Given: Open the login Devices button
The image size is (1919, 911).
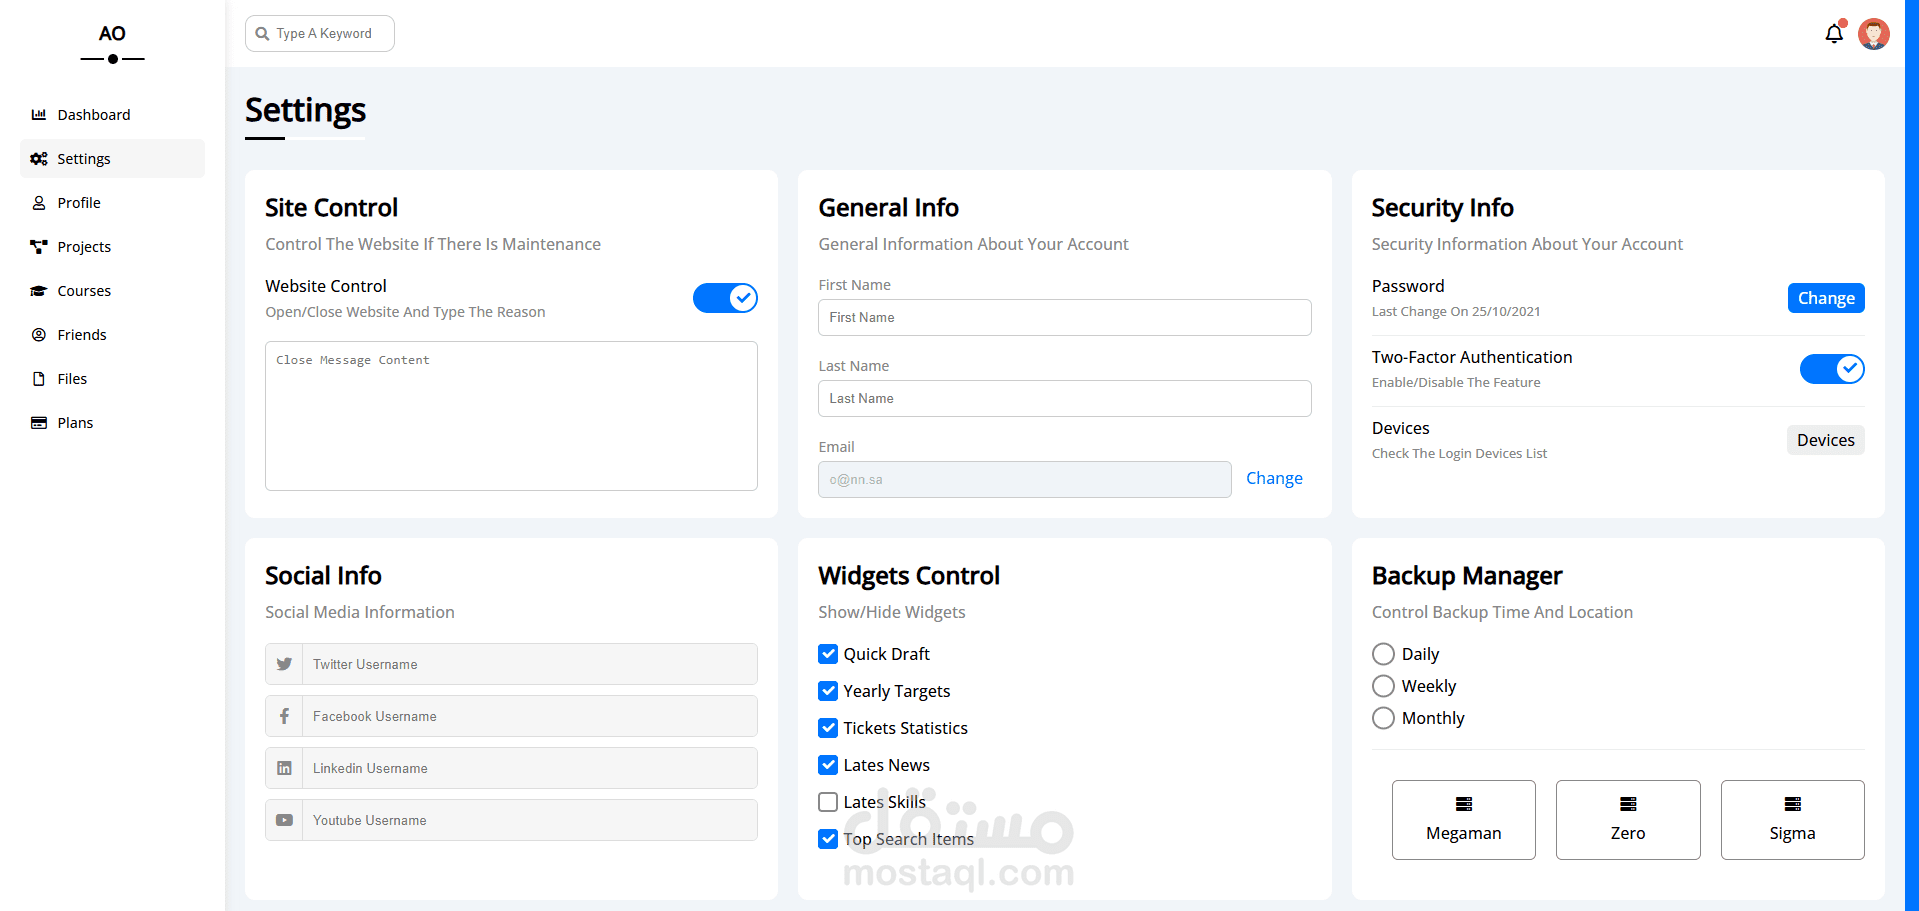Looking at the screenshot, I should pyautogui.click(x=1825, y=440).
